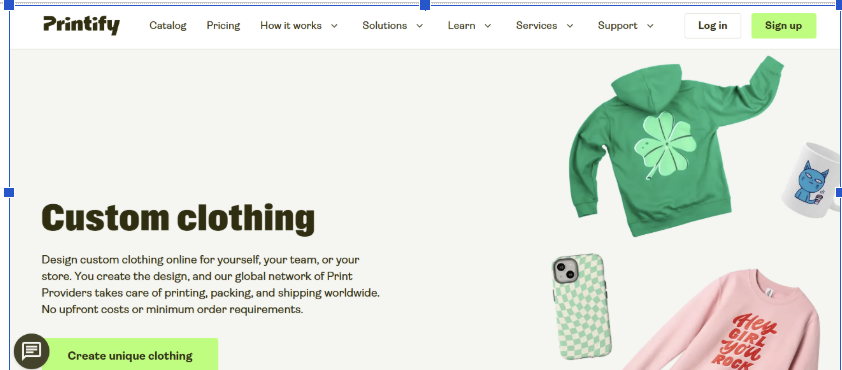
Task: Click the Log in button
Action: click(x=713, y=26)
